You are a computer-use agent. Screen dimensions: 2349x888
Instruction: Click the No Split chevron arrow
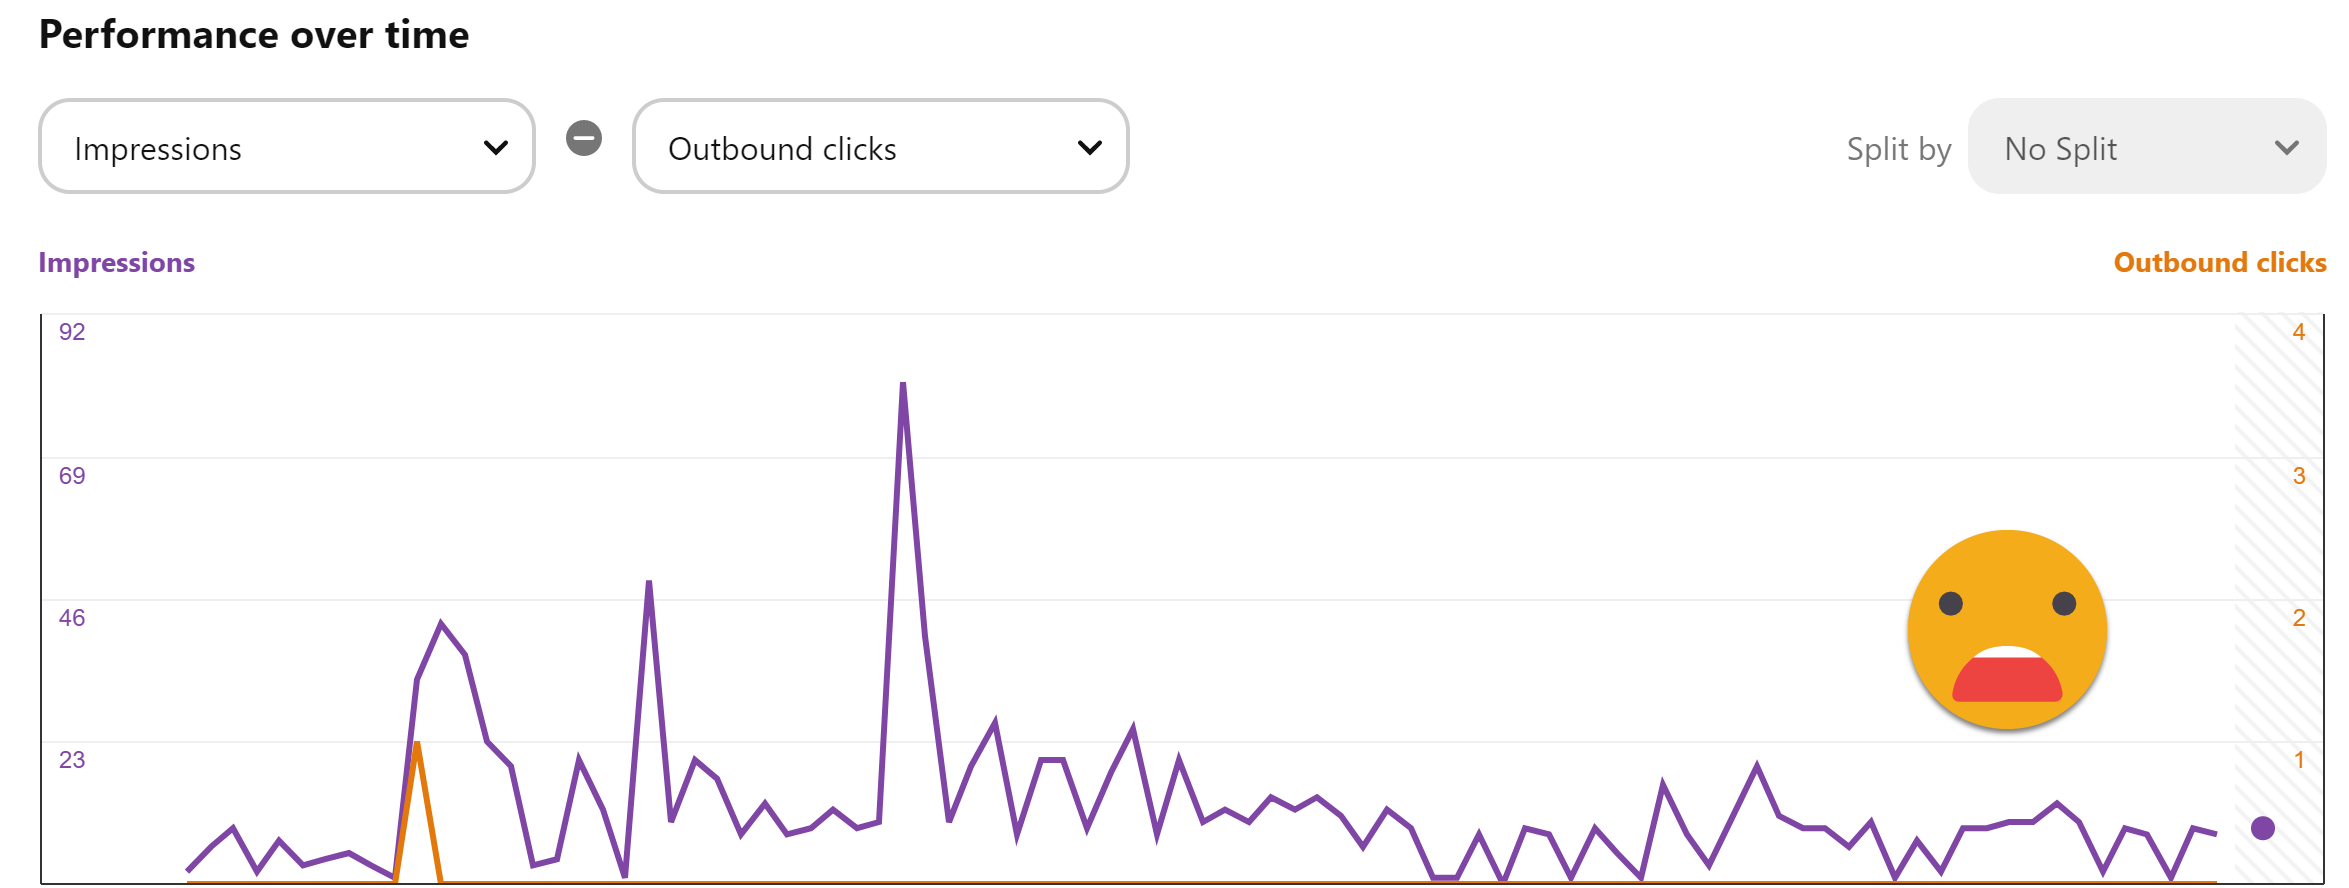point(2287,148)
